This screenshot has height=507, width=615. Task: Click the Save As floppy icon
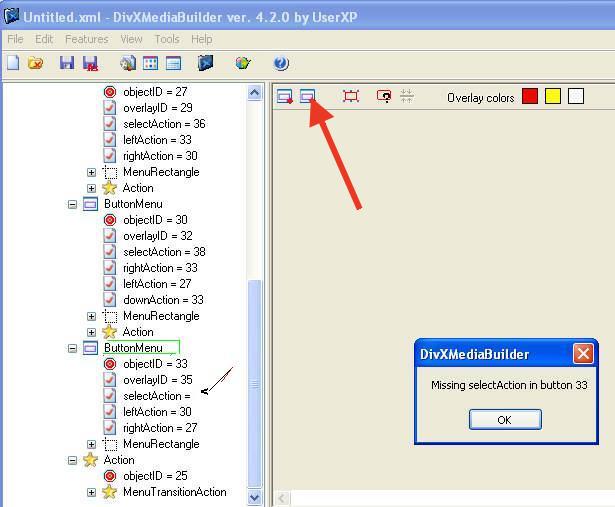(90, 63)
